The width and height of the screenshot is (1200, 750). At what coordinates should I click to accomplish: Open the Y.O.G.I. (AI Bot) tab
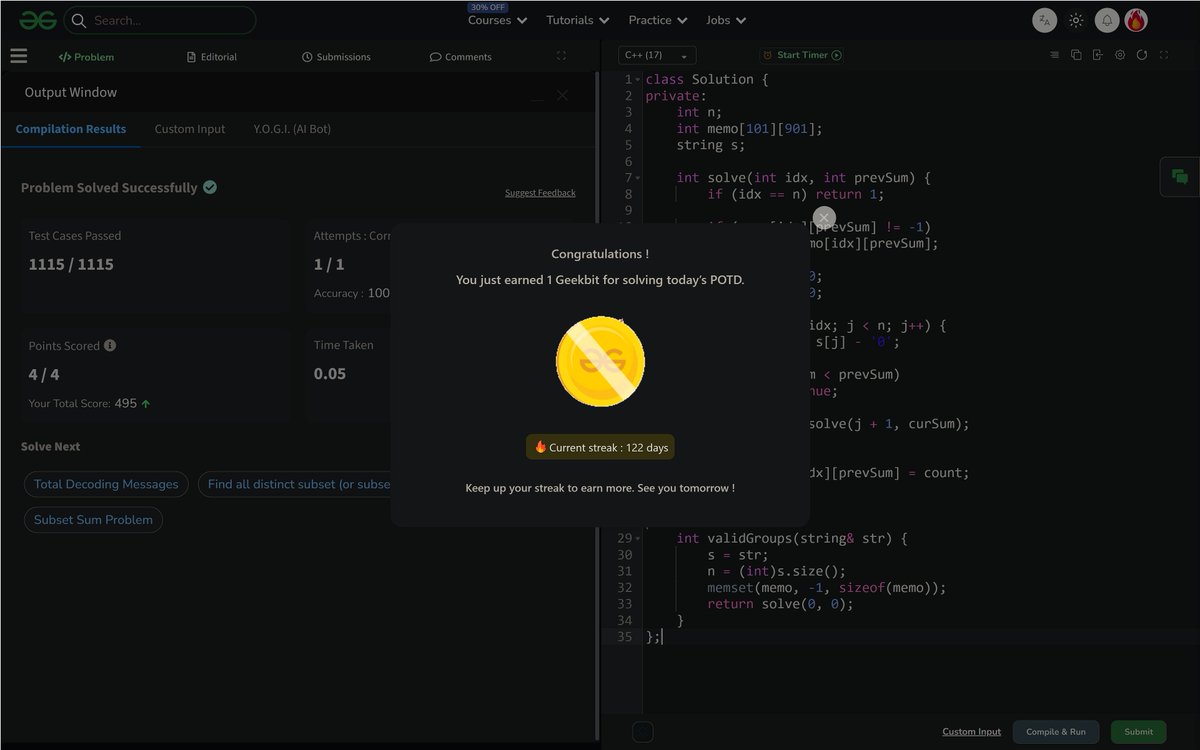pyautogui.click(x=292, y=129)
